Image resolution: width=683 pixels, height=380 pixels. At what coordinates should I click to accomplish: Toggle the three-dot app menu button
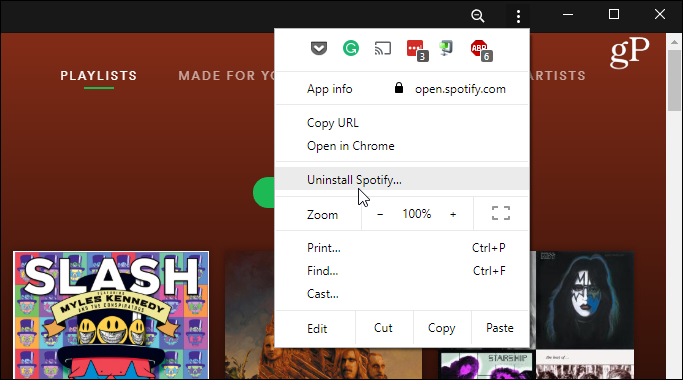[x=518, y=16]
